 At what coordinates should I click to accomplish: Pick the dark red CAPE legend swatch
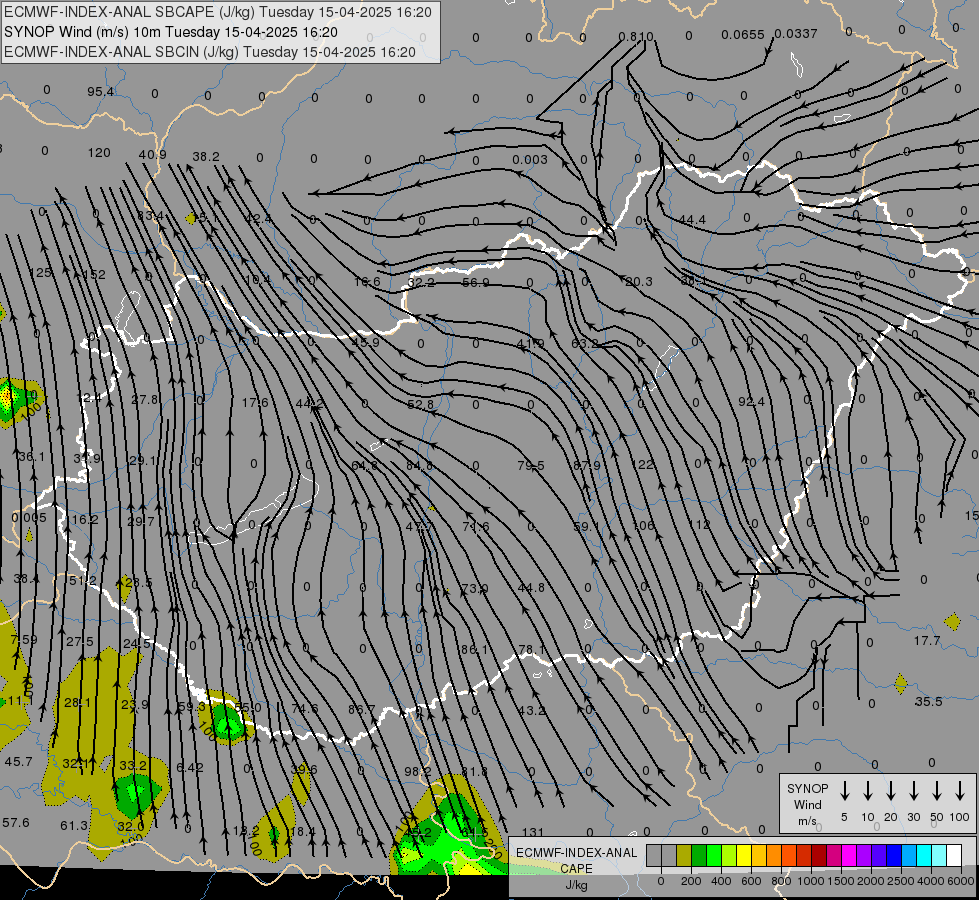click(x=819, y=856)
